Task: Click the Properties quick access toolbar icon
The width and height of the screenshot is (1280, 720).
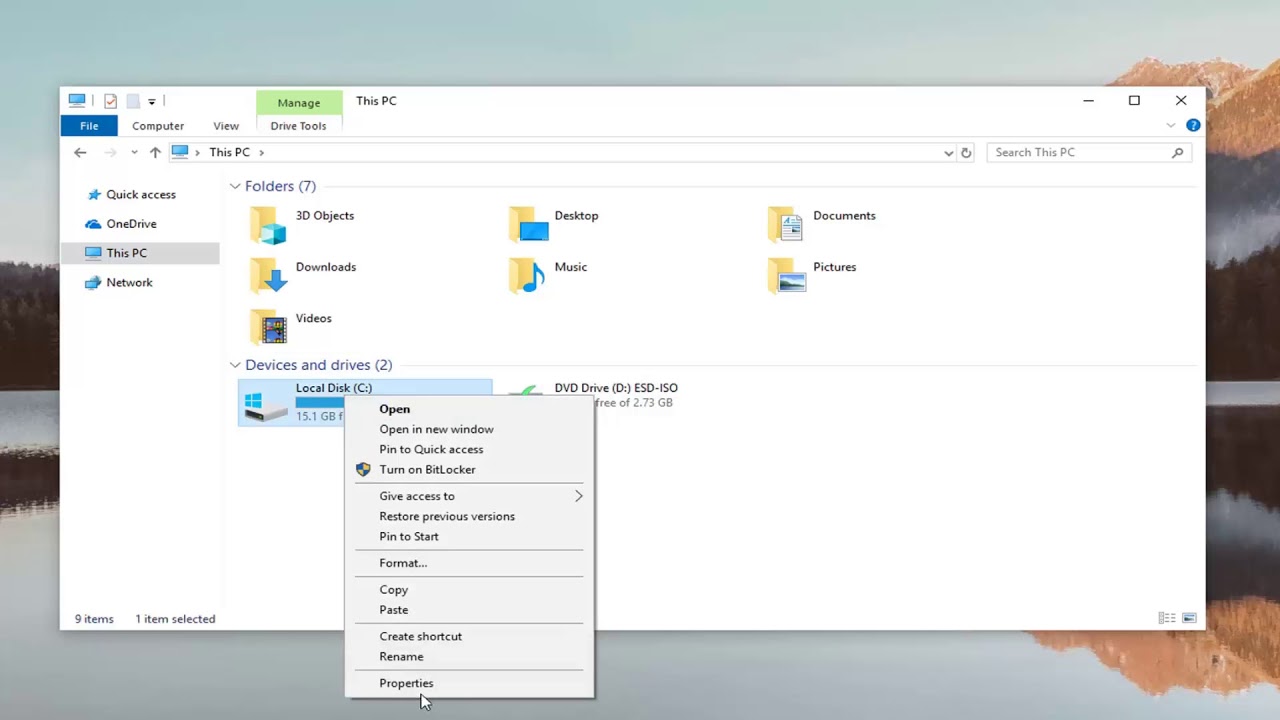Action: 111,101
